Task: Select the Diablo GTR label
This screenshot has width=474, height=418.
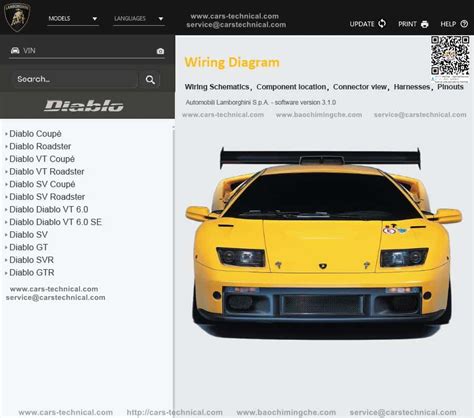Action: 32,273
